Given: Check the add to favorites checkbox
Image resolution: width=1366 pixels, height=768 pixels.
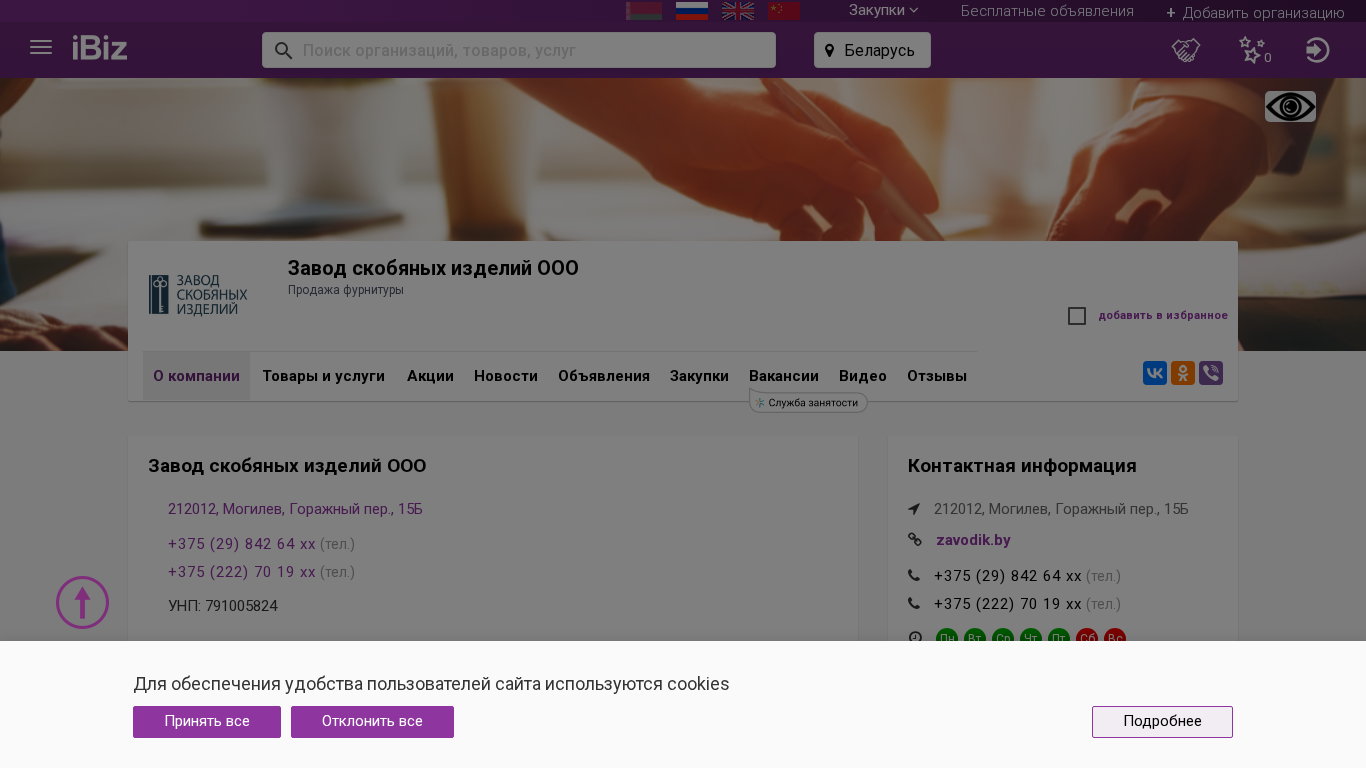Looking at the screenshot, I should pos(1077,316).
